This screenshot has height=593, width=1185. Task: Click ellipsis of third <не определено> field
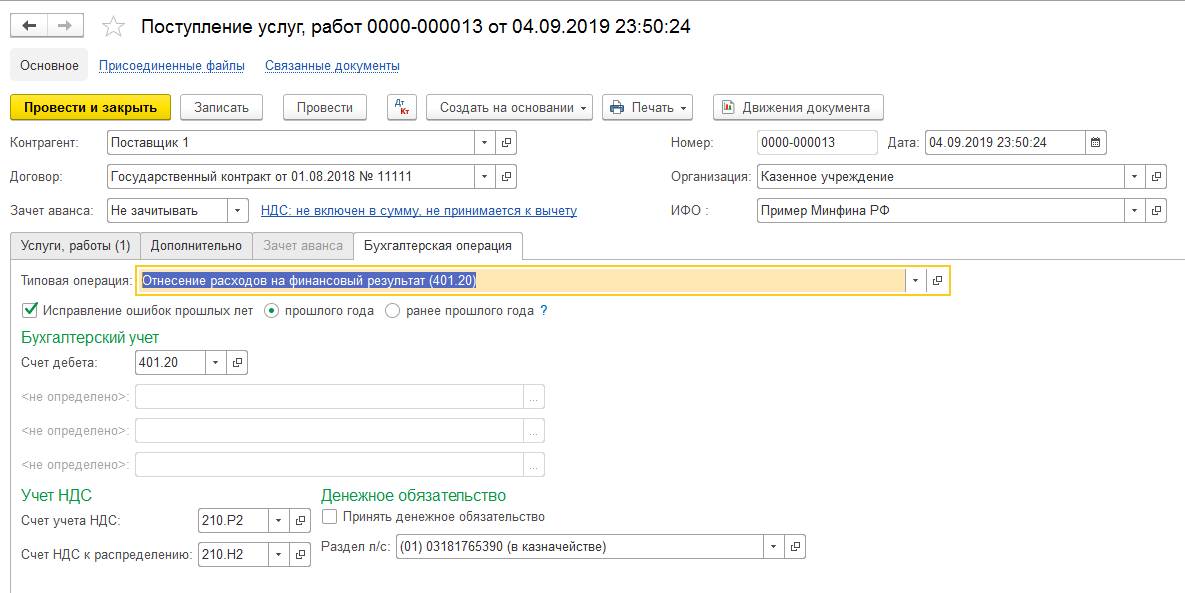(534, 465)
